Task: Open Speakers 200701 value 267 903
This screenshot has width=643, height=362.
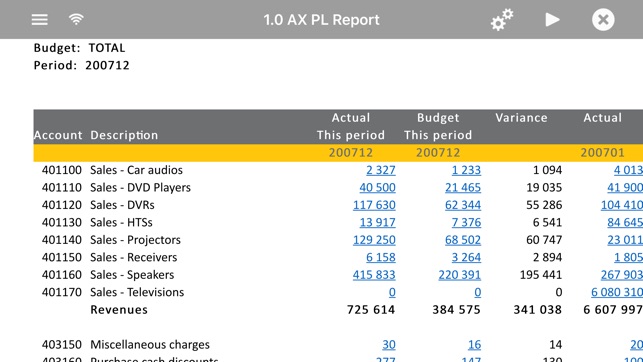Action: pyautogui.click(x=622, y=274)
